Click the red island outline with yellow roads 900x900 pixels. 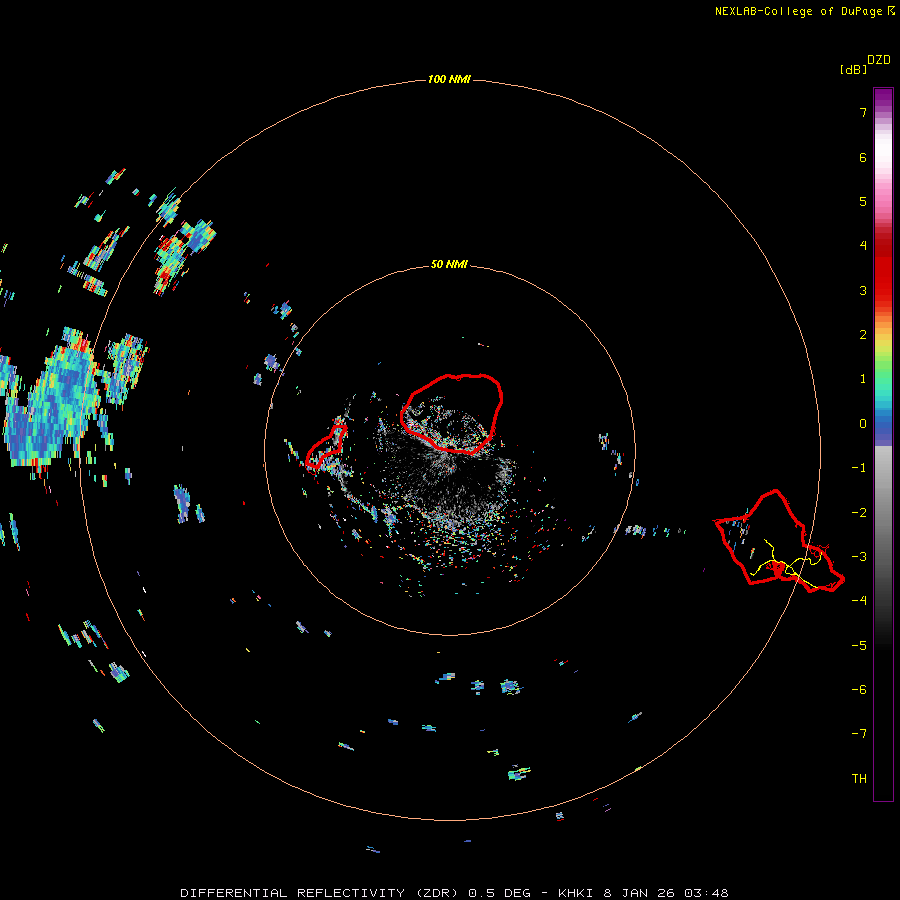point(779,541)
